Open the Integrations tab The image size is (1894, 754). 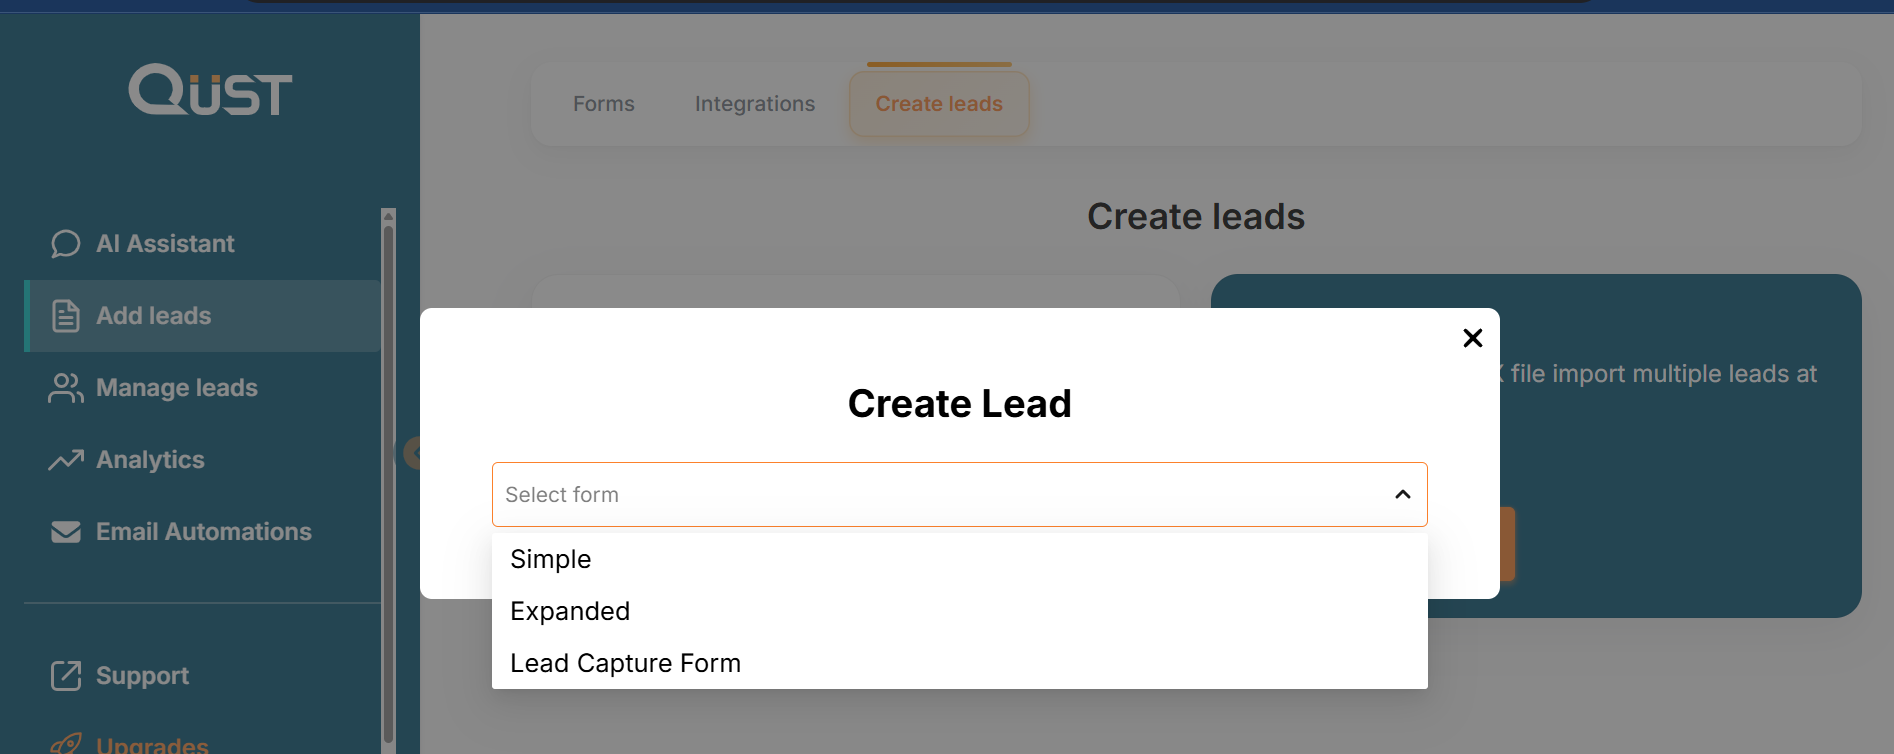[x=755, y=104]
